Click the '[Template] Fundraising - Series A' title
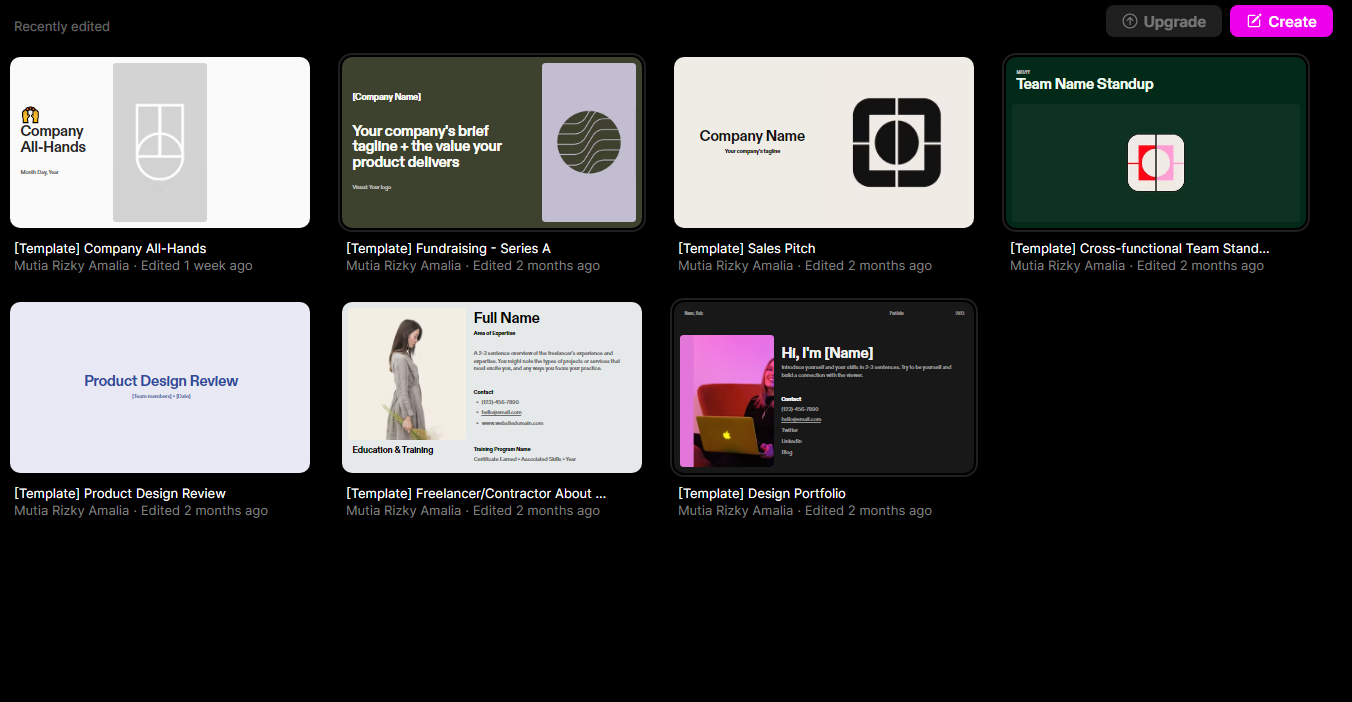This screenshot has height=702, width=1352. (x=448, y=248)
